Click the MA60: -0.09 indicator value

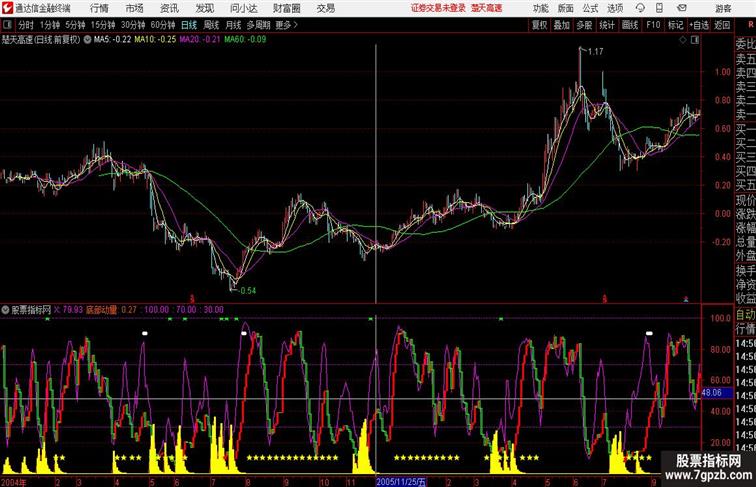(245, 40)
